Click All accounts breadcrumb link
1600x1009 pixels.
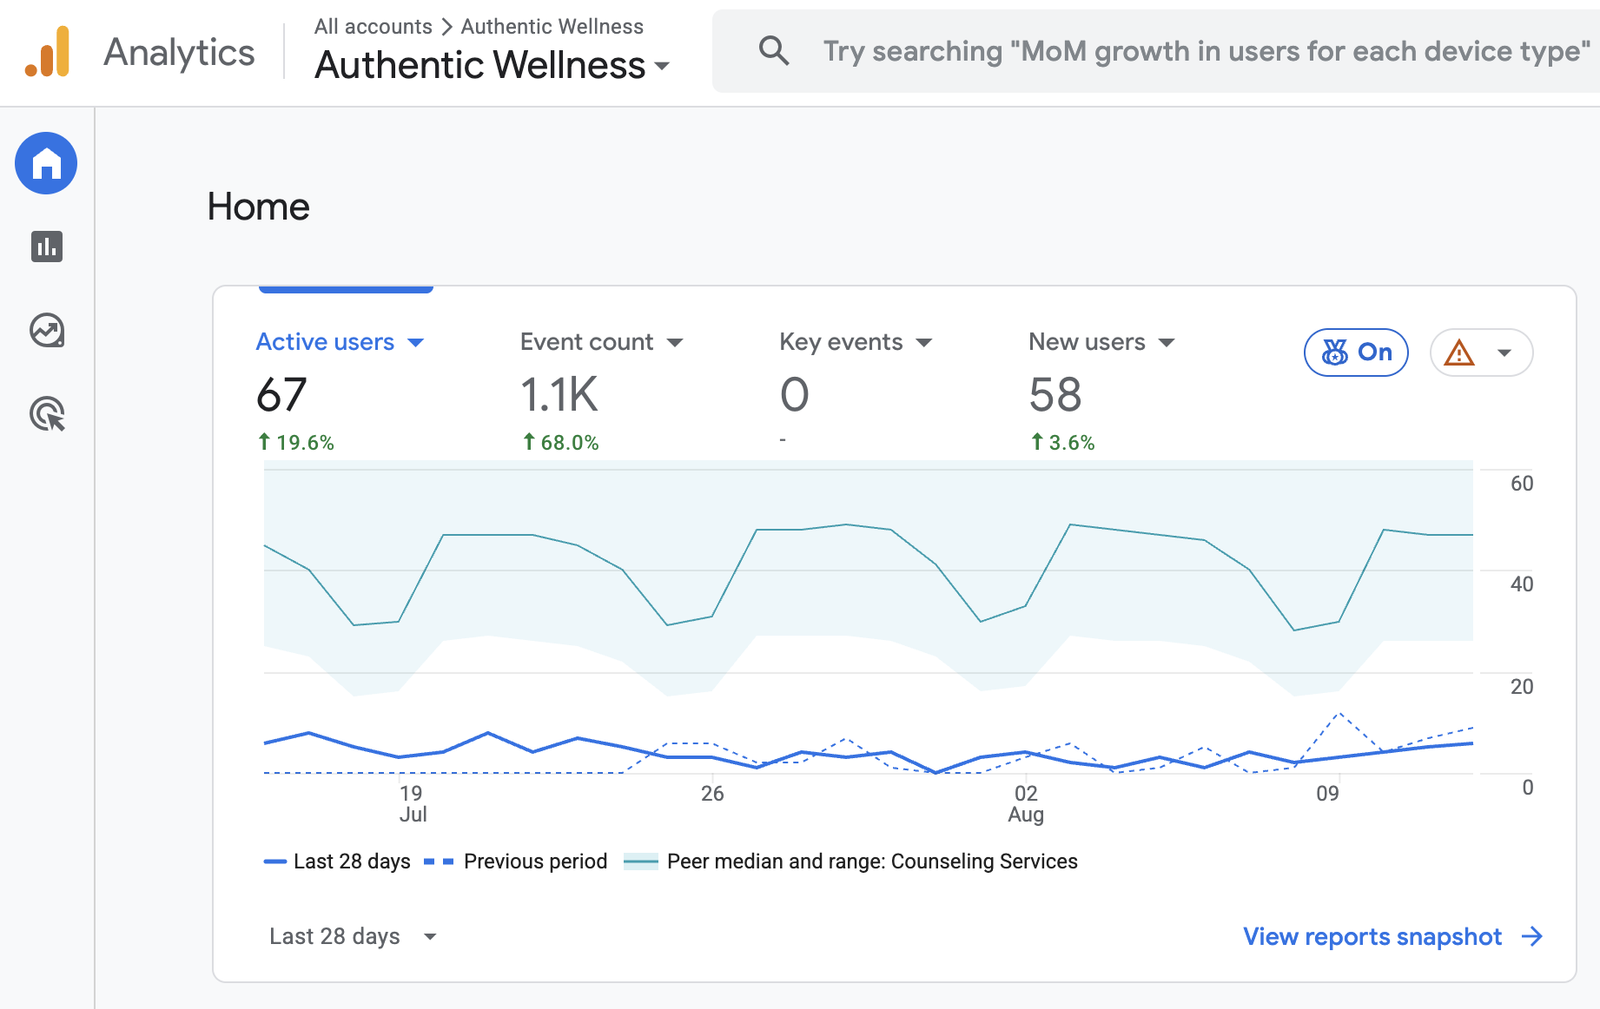coord(373,27)
